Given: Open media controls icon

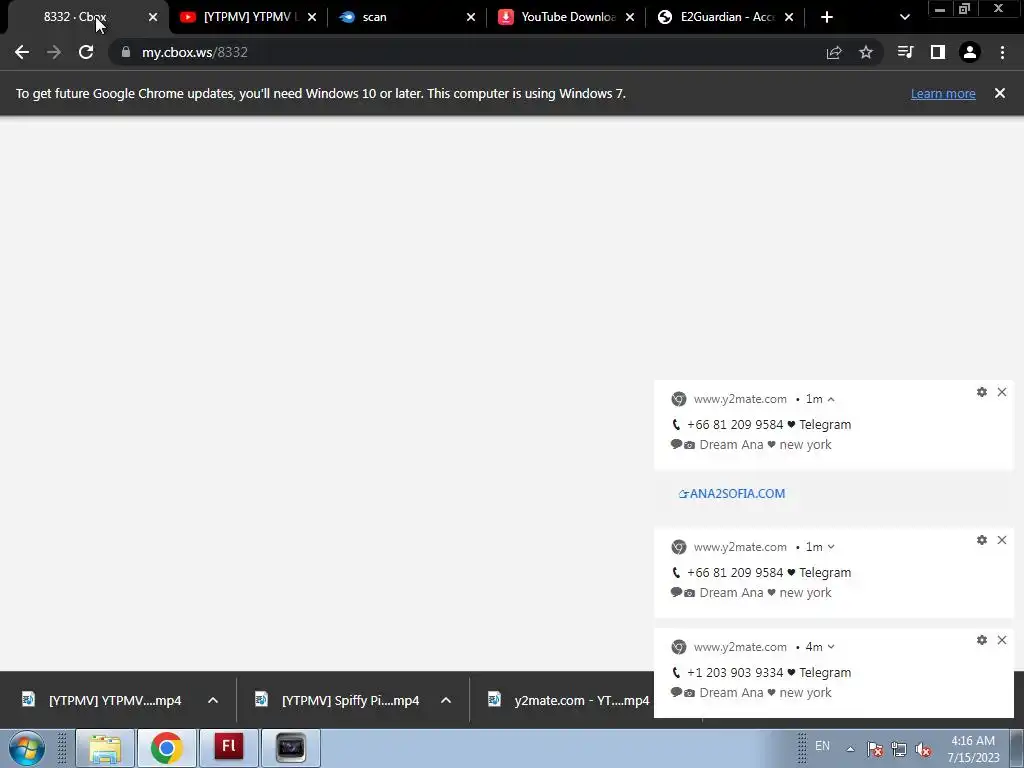Looking at the screenshot, I should point(906,52).
